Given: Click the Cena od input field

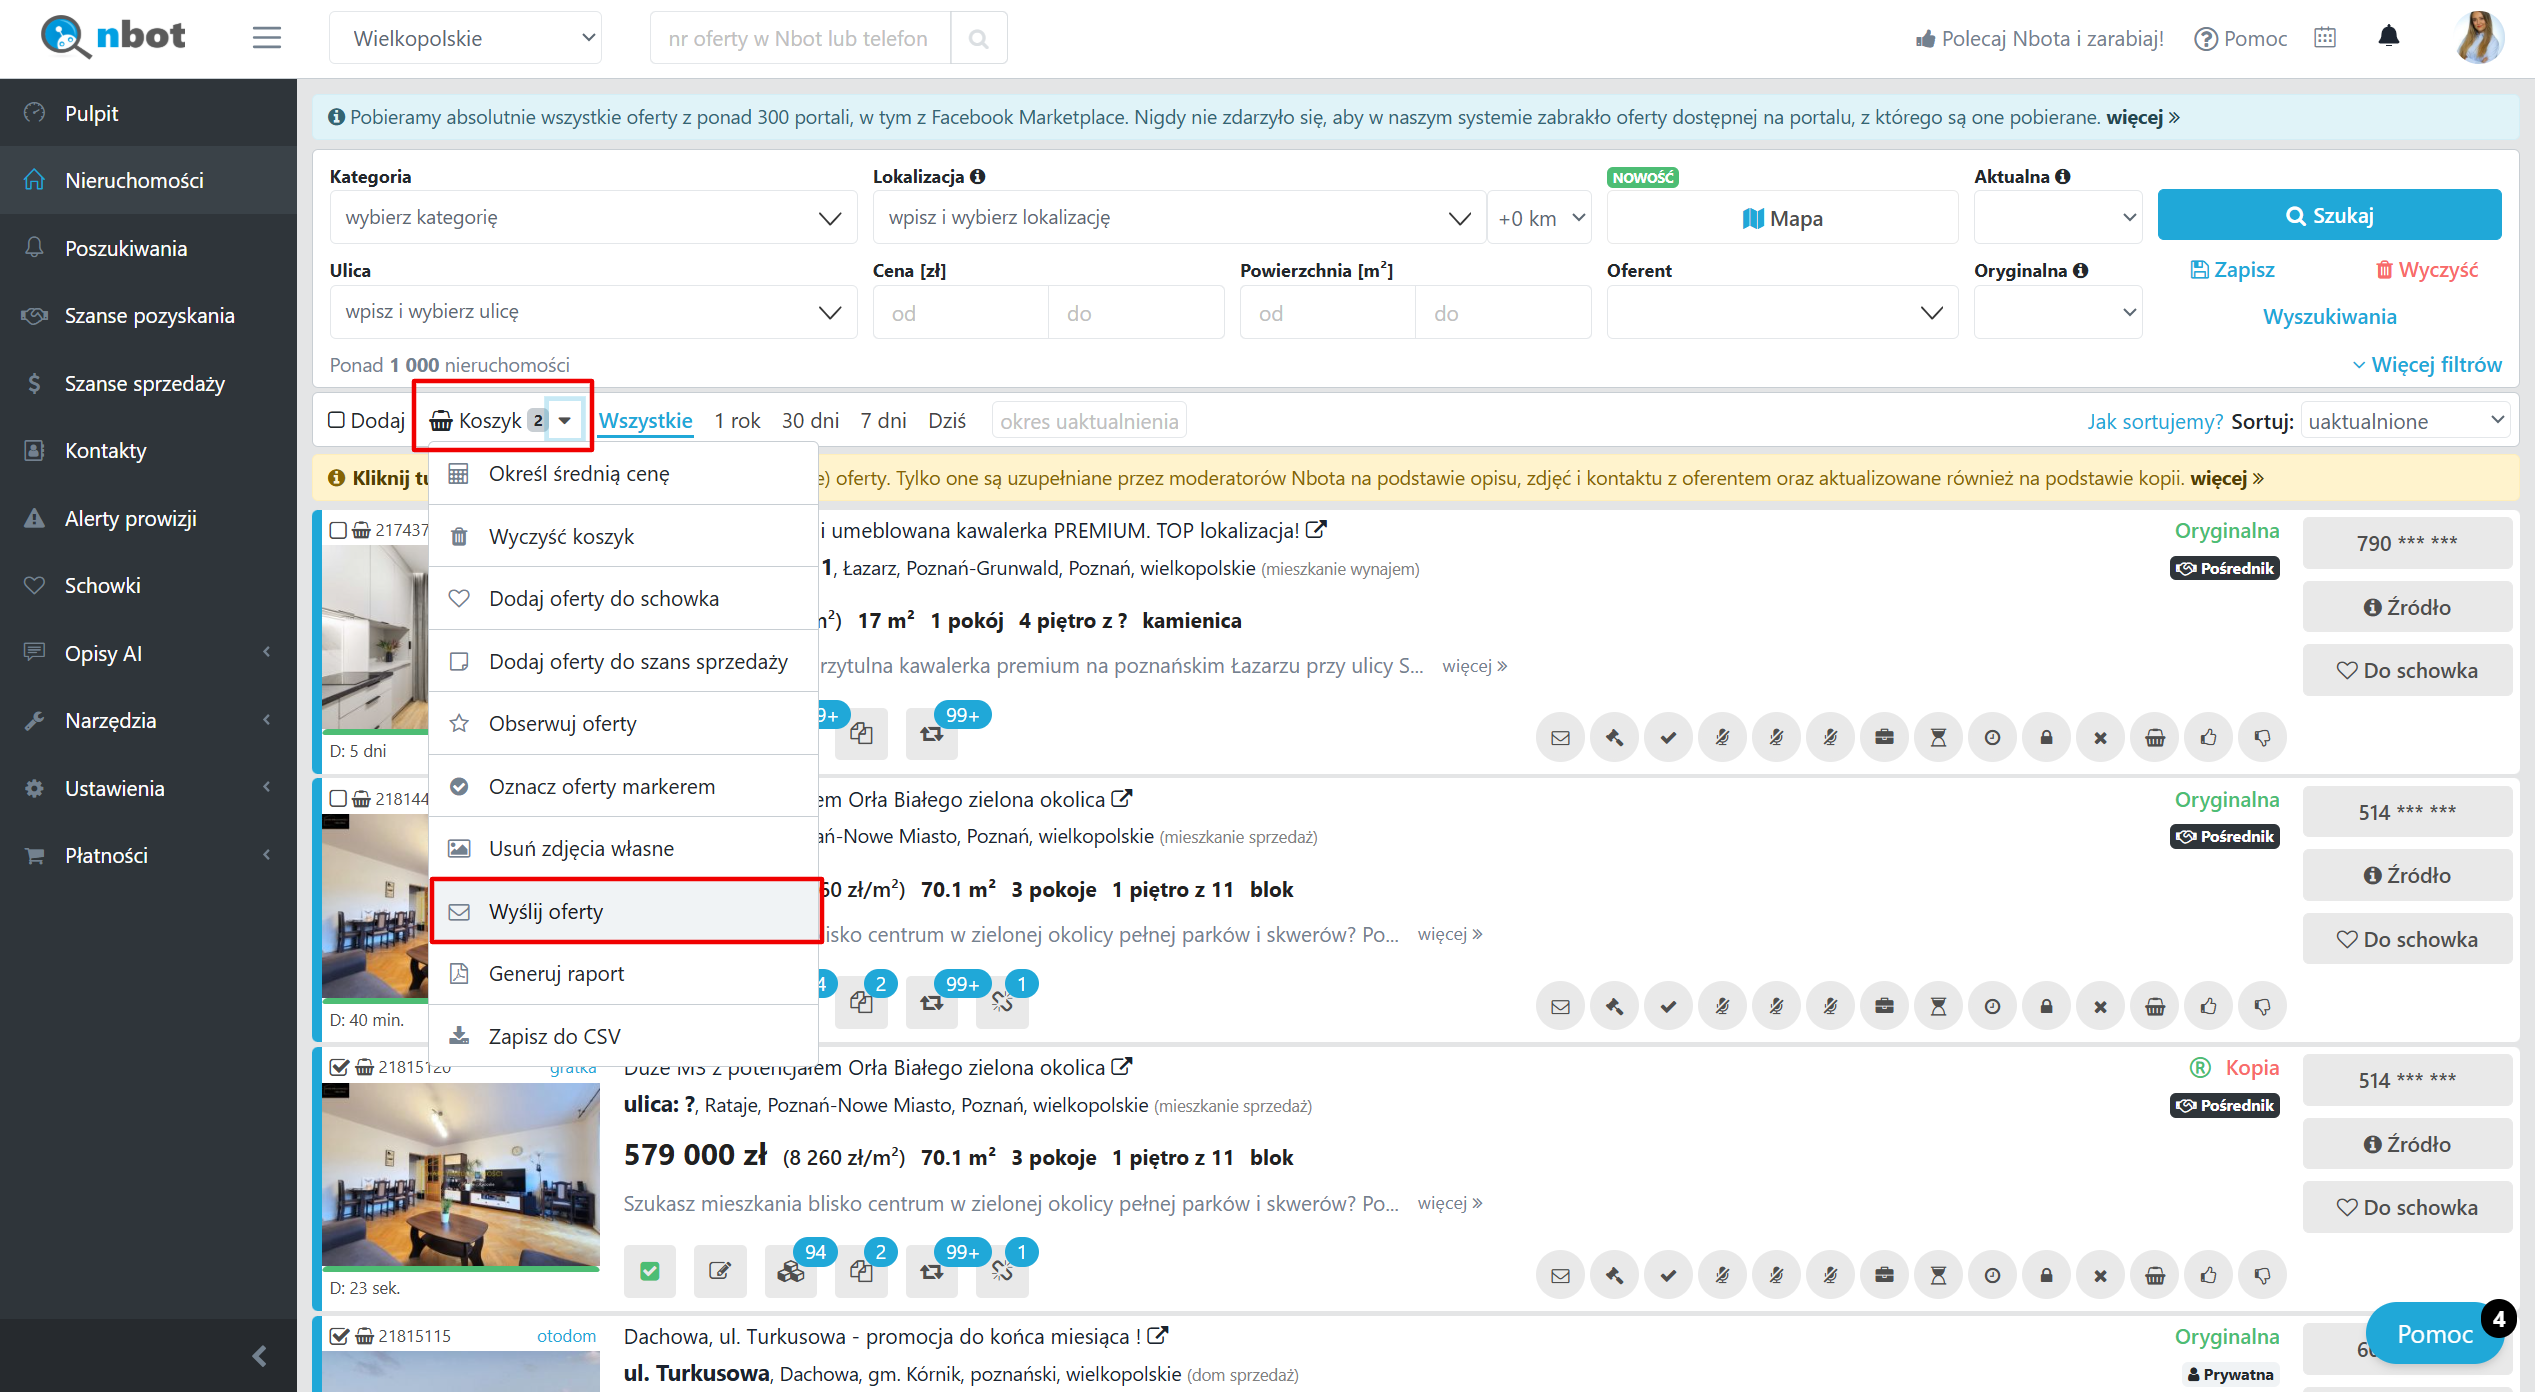Looking at the screenshot, I should pyautogui.click(x=960, y=314).
